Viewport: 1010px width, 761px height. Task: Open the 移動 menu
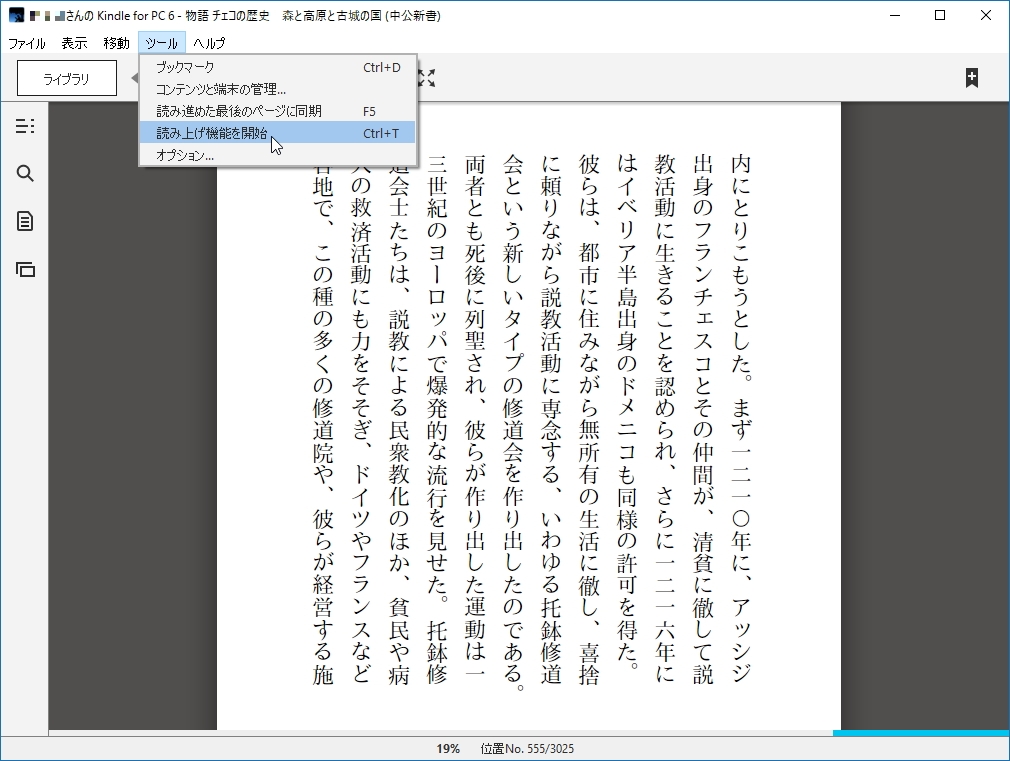point(116,43)
